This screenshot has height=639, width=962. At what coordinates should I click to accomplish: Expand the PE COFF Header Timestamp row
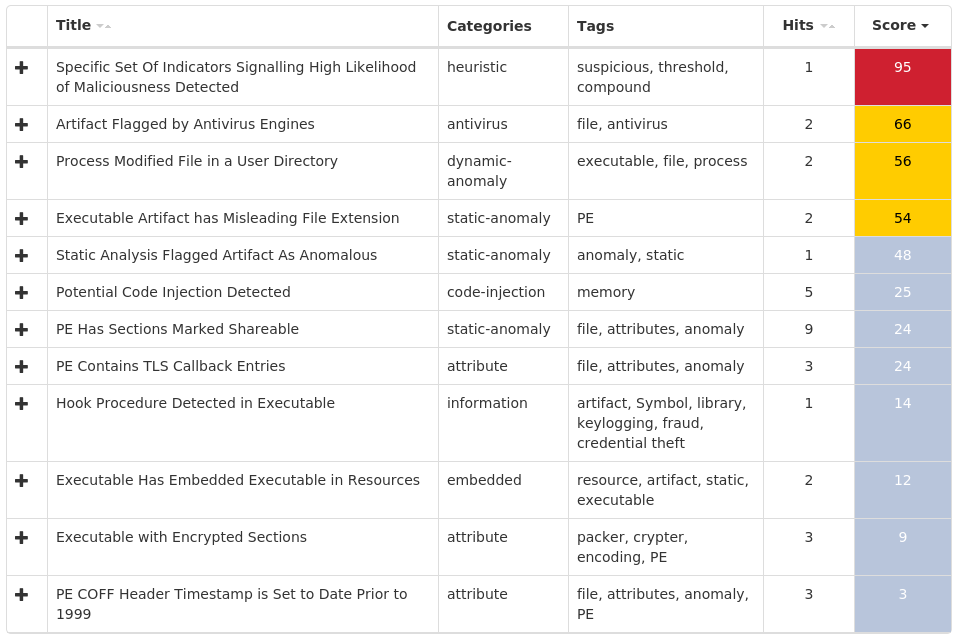(x=21, y=594)
